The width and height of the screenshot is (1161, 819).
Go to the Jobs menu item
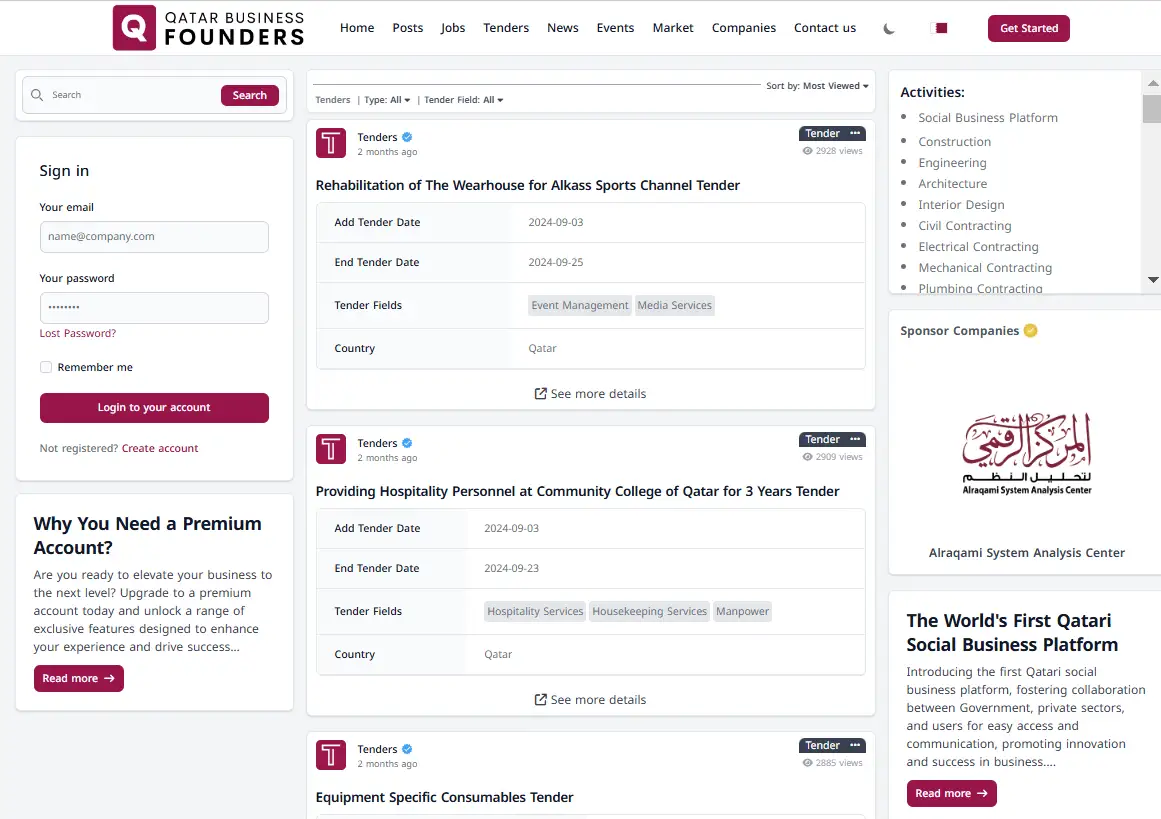453,28
